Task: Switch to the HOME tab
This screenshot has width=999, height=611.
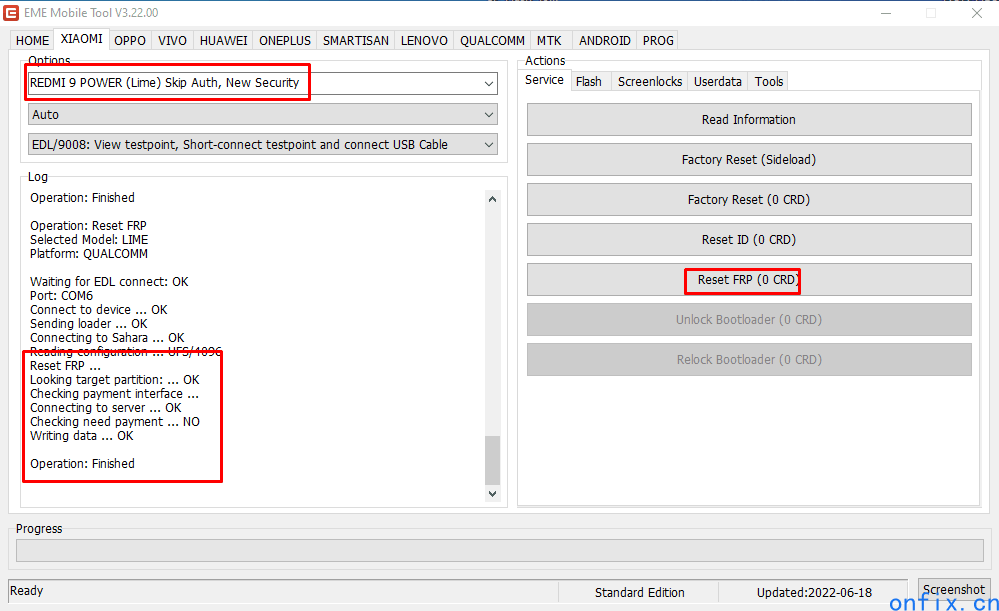Action: tap(32, 41)
